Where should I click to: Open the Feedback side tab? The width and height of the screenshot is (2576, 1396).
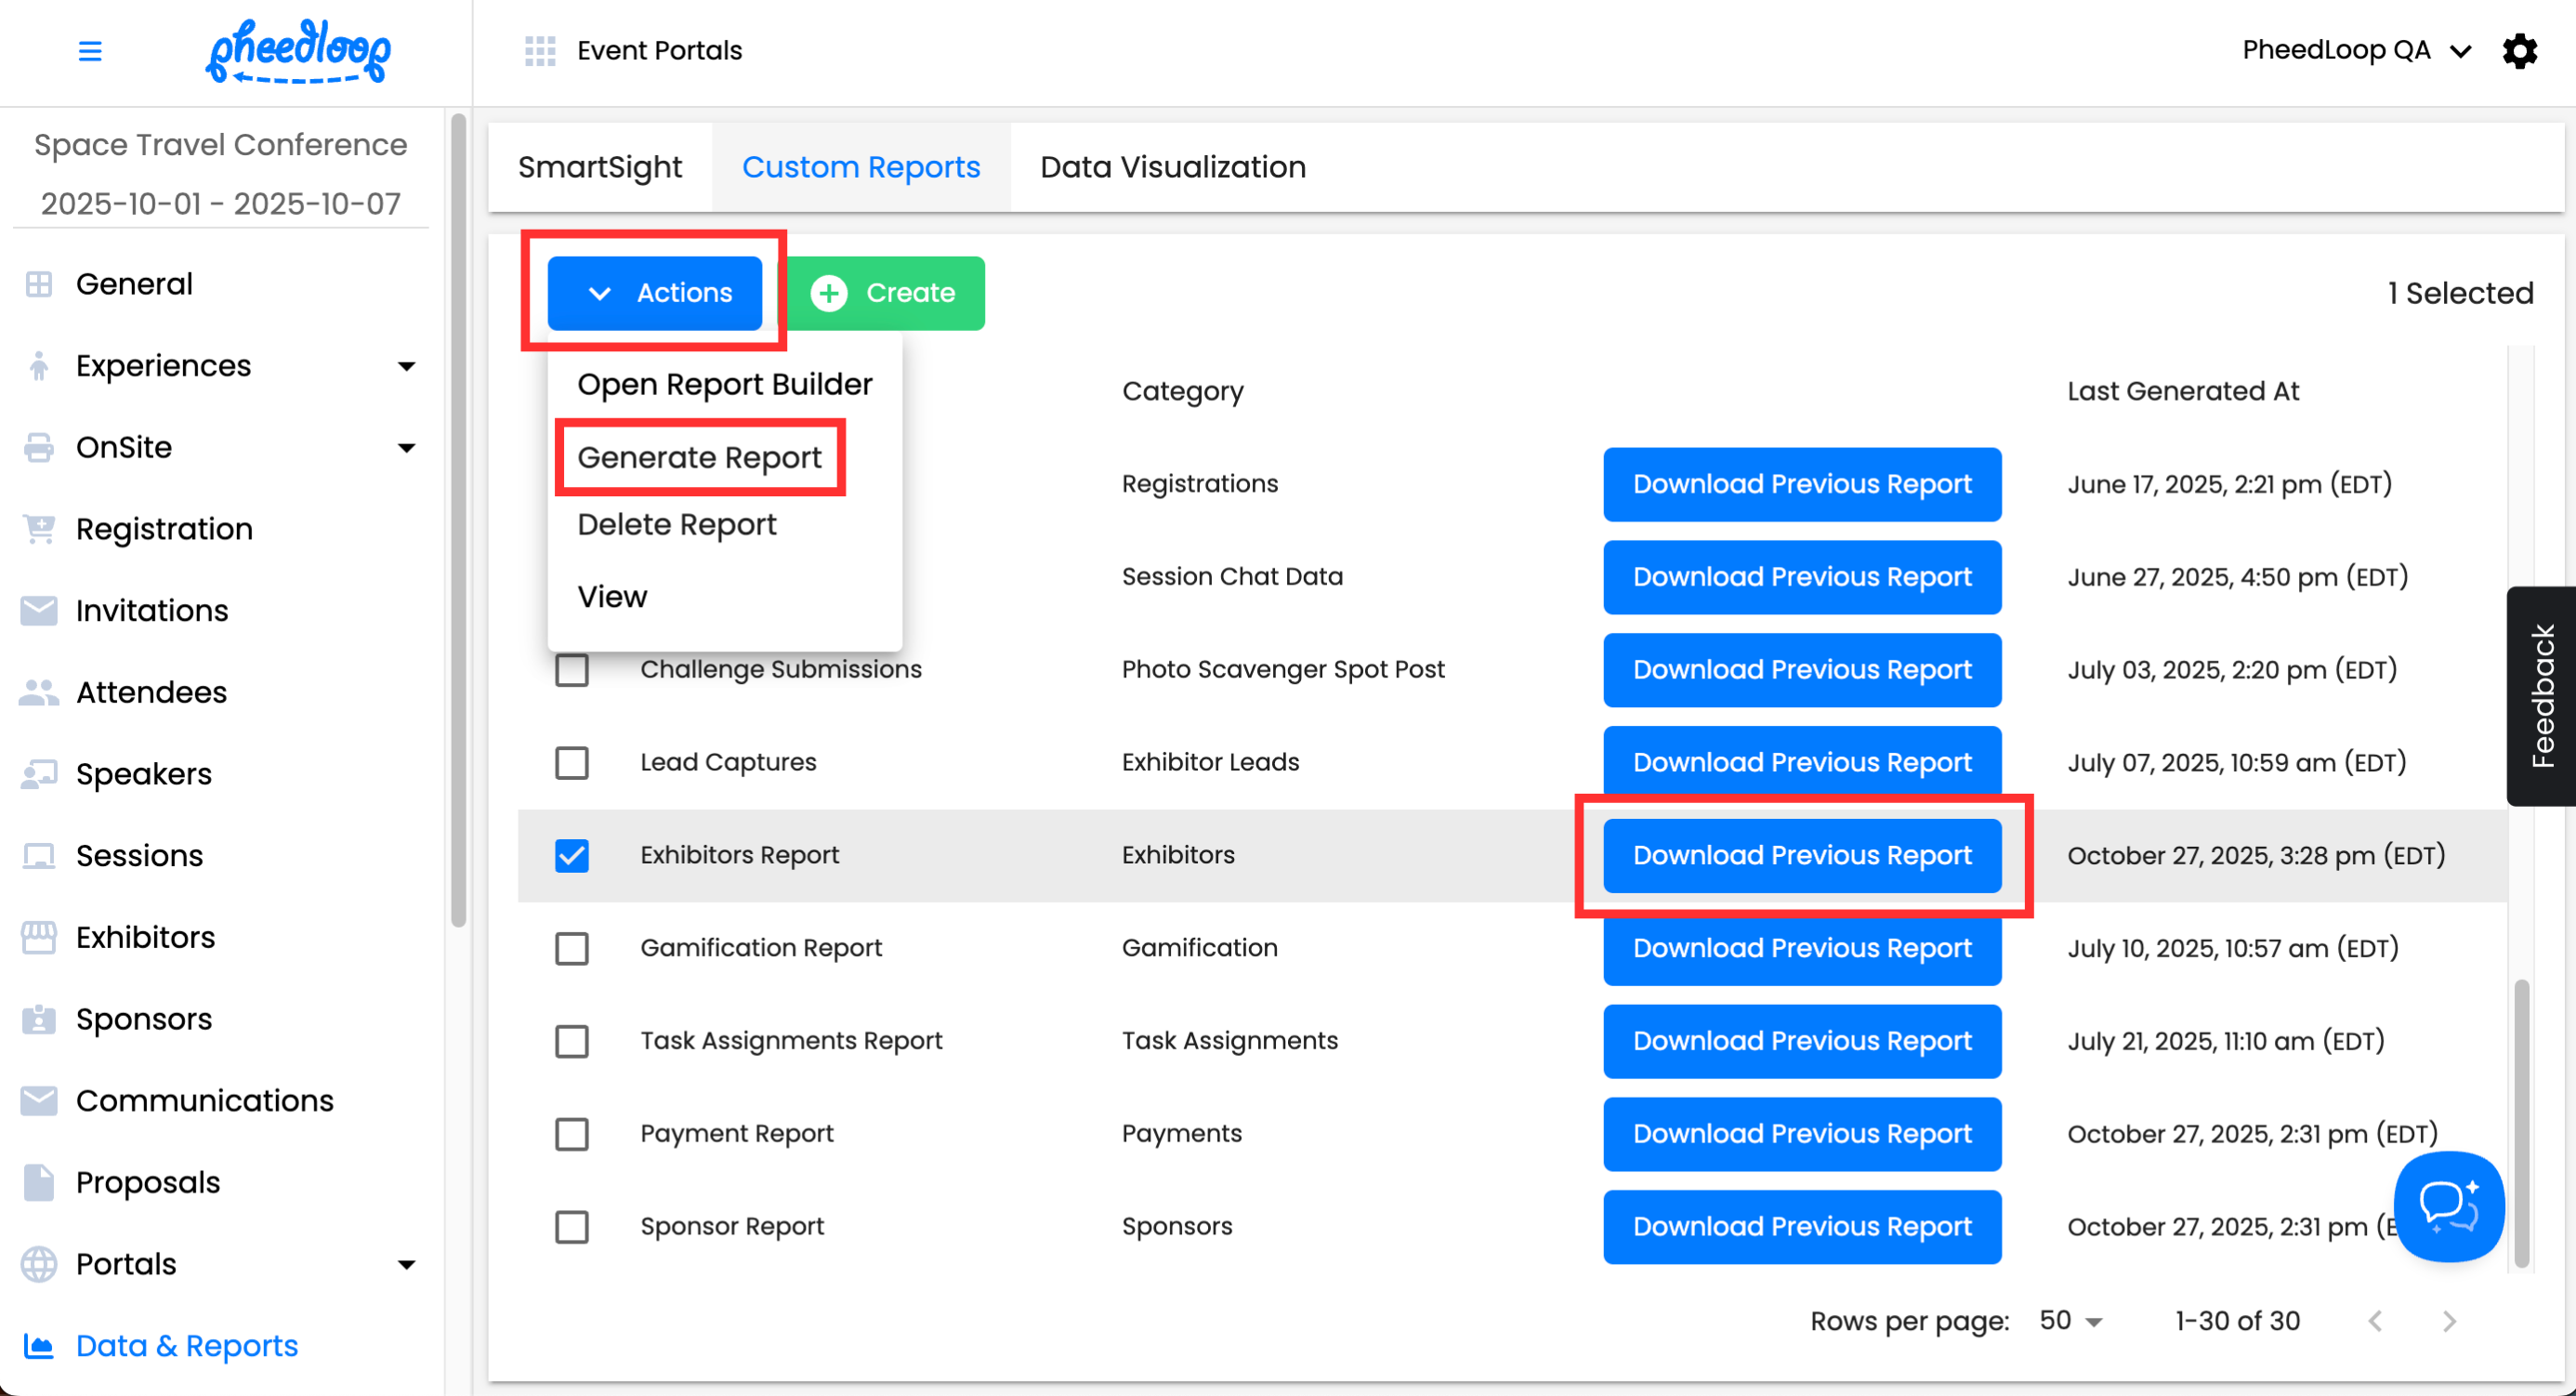(2541, 695)
